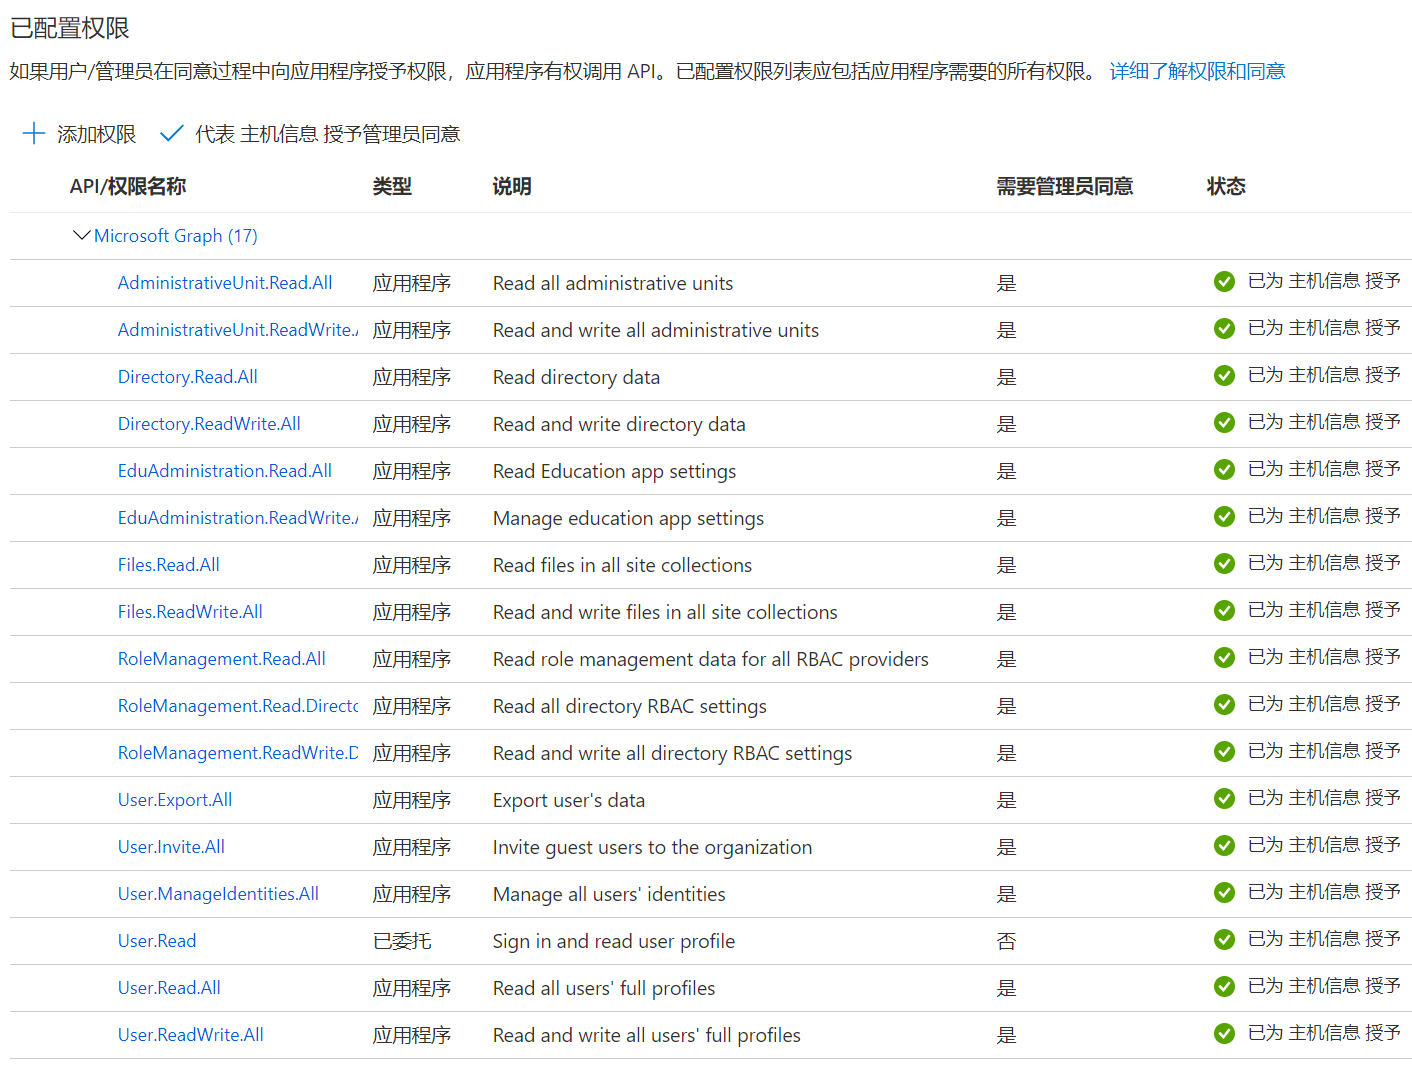Screen dimensions: 1412x1076
Task: Click status icon for 'Manage education app settings' row
Action: [1224, 517]
